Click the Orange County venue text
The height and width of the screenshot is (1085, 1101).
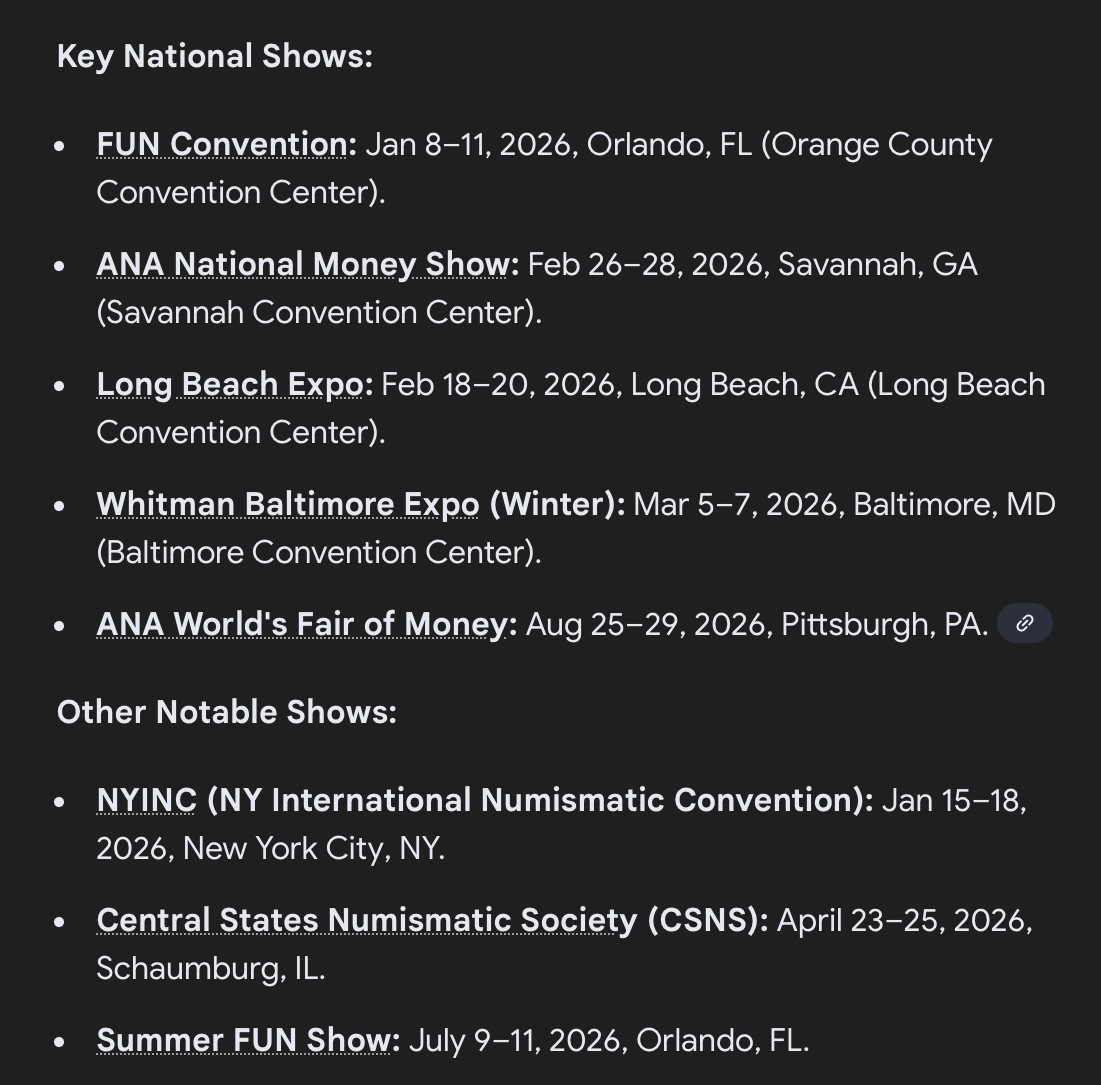pos(876,145)
